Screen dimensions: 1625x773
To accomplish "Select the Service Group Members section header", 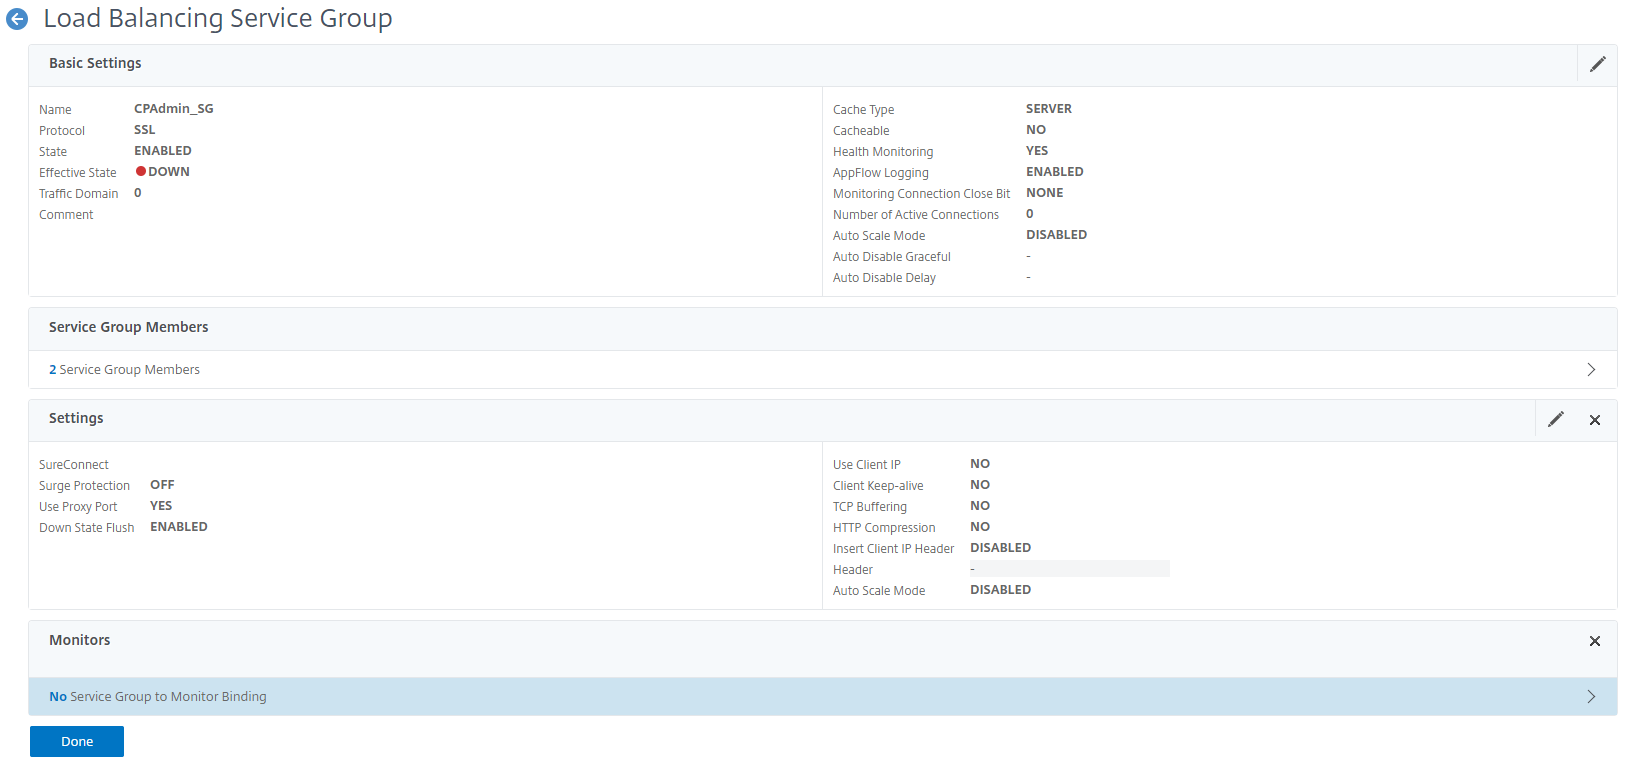I will point(128,327).
